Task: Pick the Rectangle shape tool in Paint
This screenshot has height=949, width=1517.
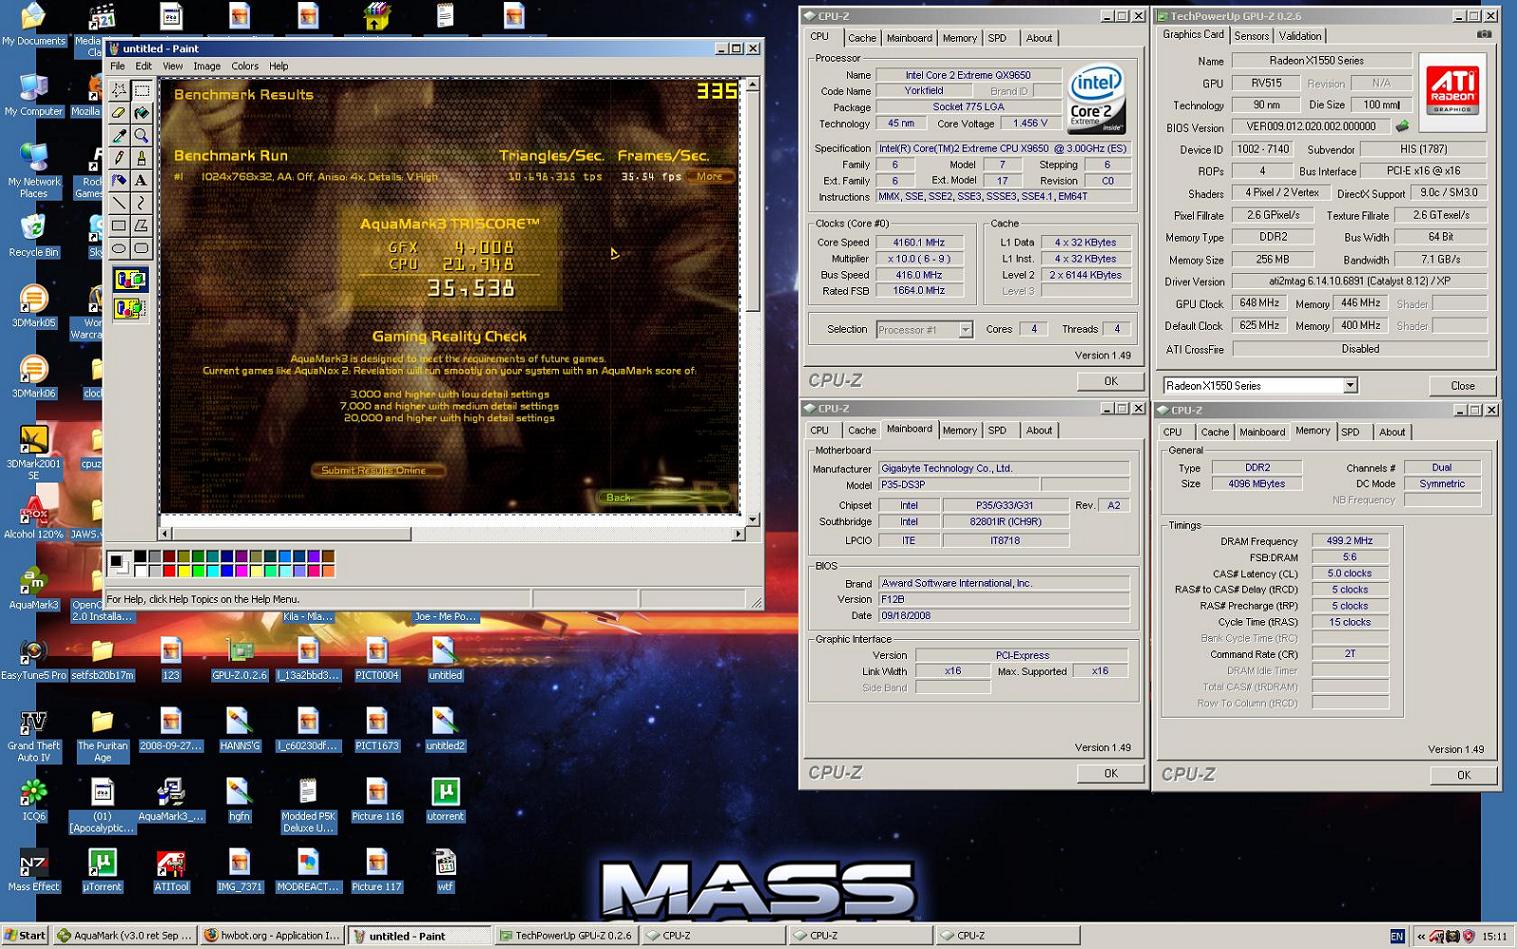Action: [x=119, y=226]
